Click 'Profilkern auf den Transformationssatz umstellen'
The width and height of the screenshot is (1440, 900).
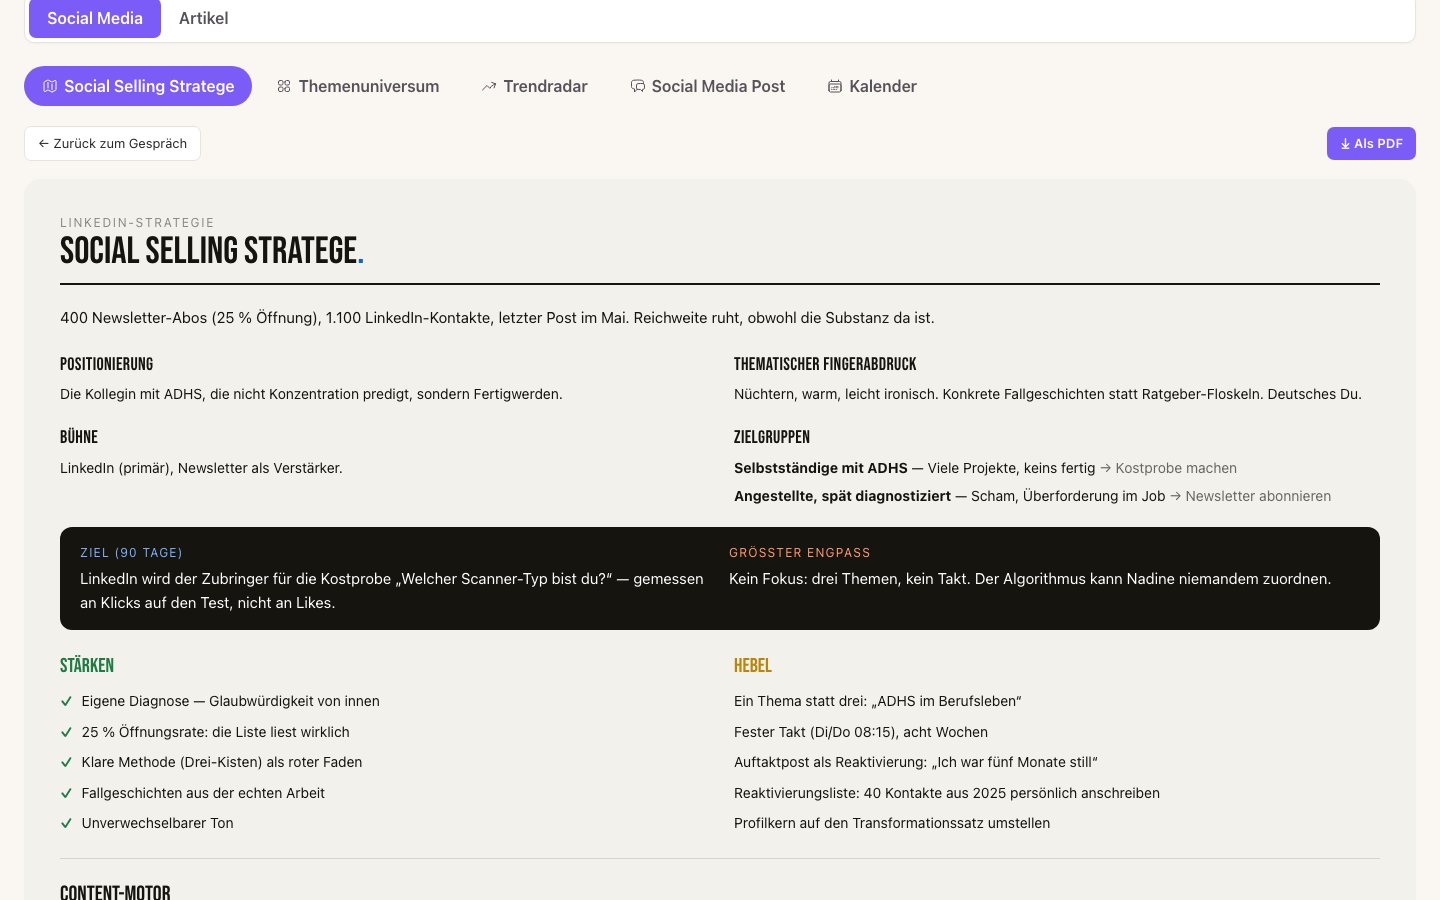click(x=892, y=823)
